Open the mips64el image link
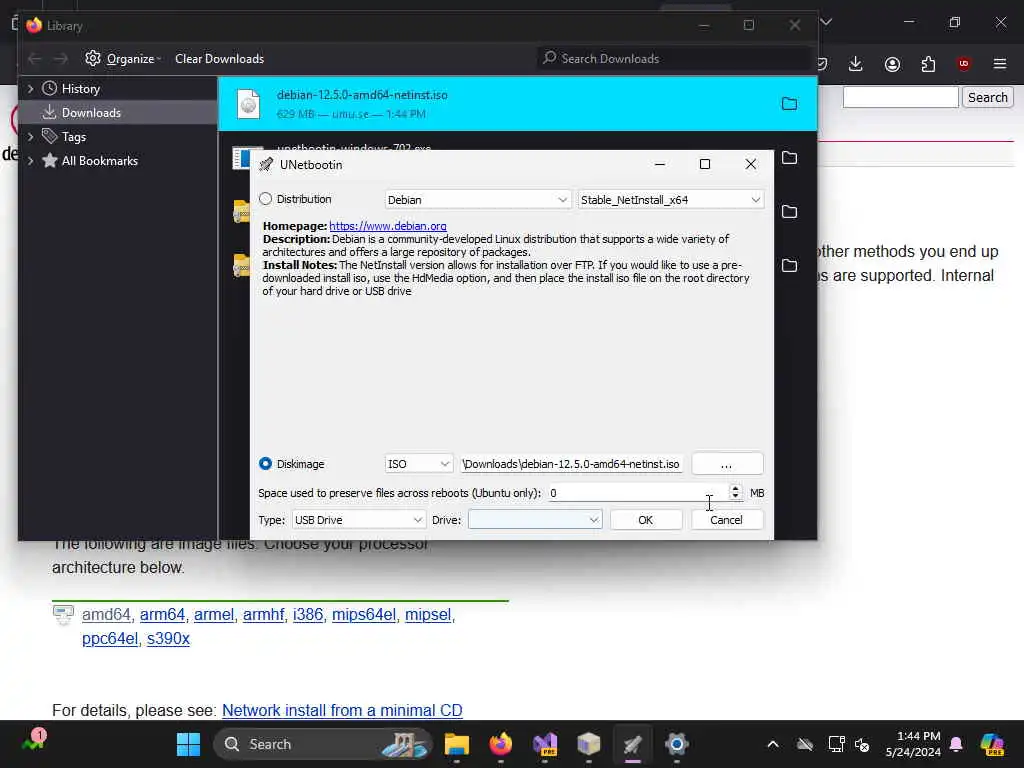 (364, 615)
